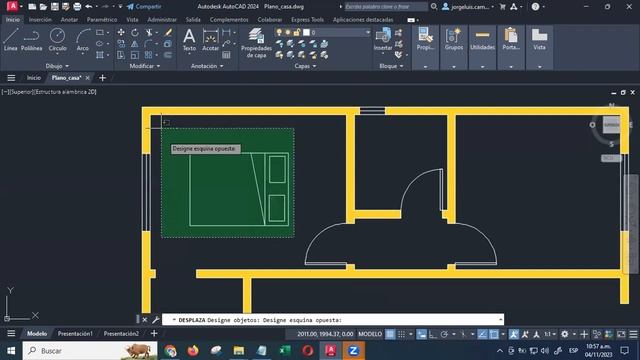This screenshot has height=360, width=640.
Task: Expand the Dibujo panel
Action: click(57, 66)
